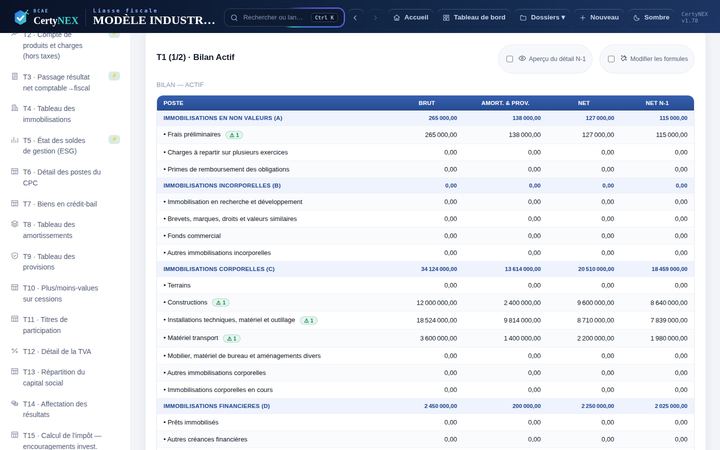Screen dimensions: 720x450
Task: Select the Prêts immobilisés row label
Action: click(x=191, y=422)
